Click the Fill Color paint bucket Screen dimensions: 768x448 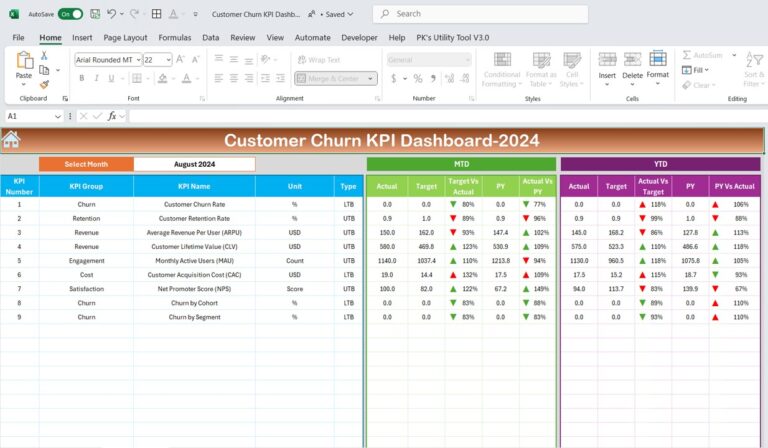click(x=163, y=78)
